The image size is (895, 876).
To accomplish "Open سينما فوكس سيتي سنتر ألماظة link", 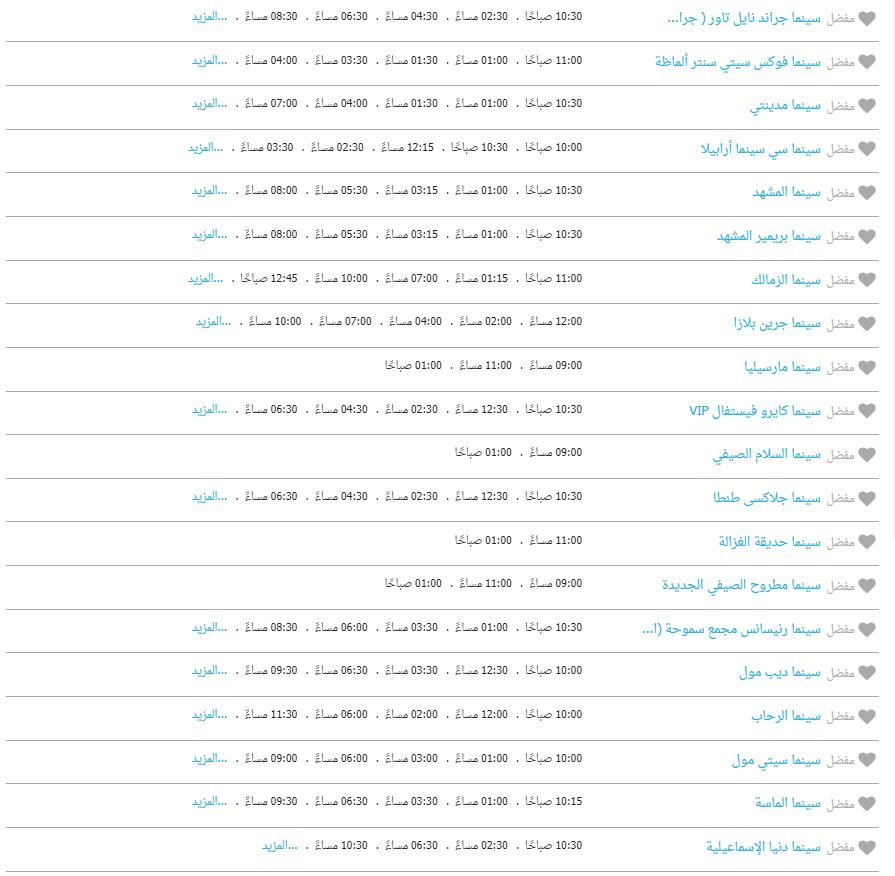I will pos(737,62).
